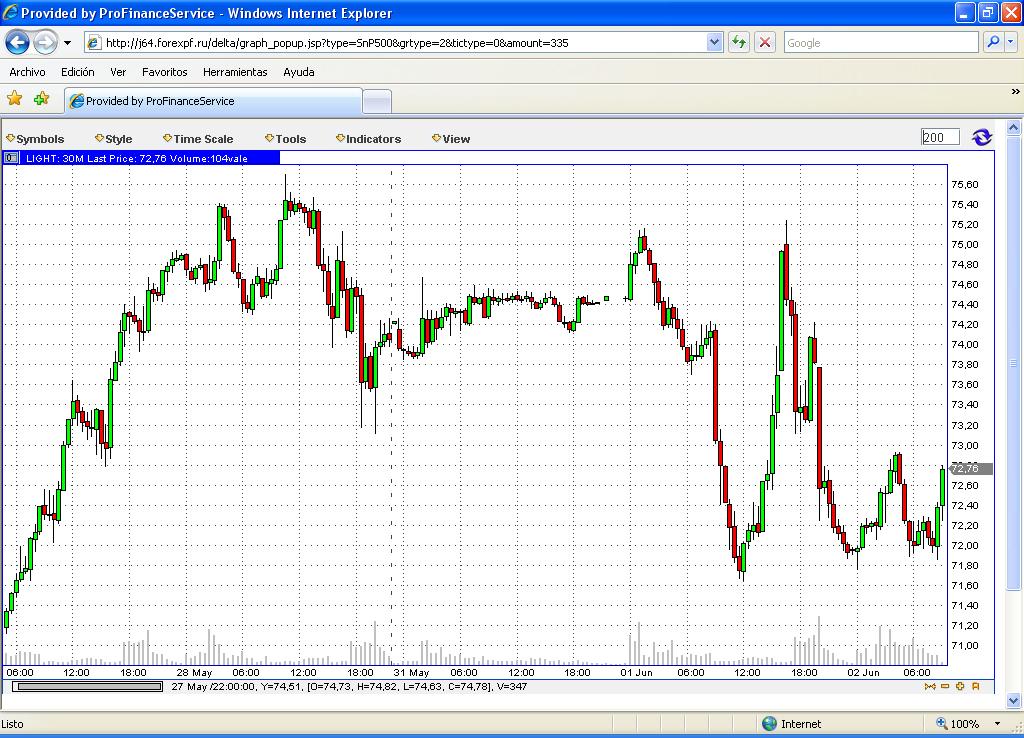Image resolution: width=1024 pixels, height=738 pixels.
Task: Click the Internet Explorer title bar icon
Action: 10,12
